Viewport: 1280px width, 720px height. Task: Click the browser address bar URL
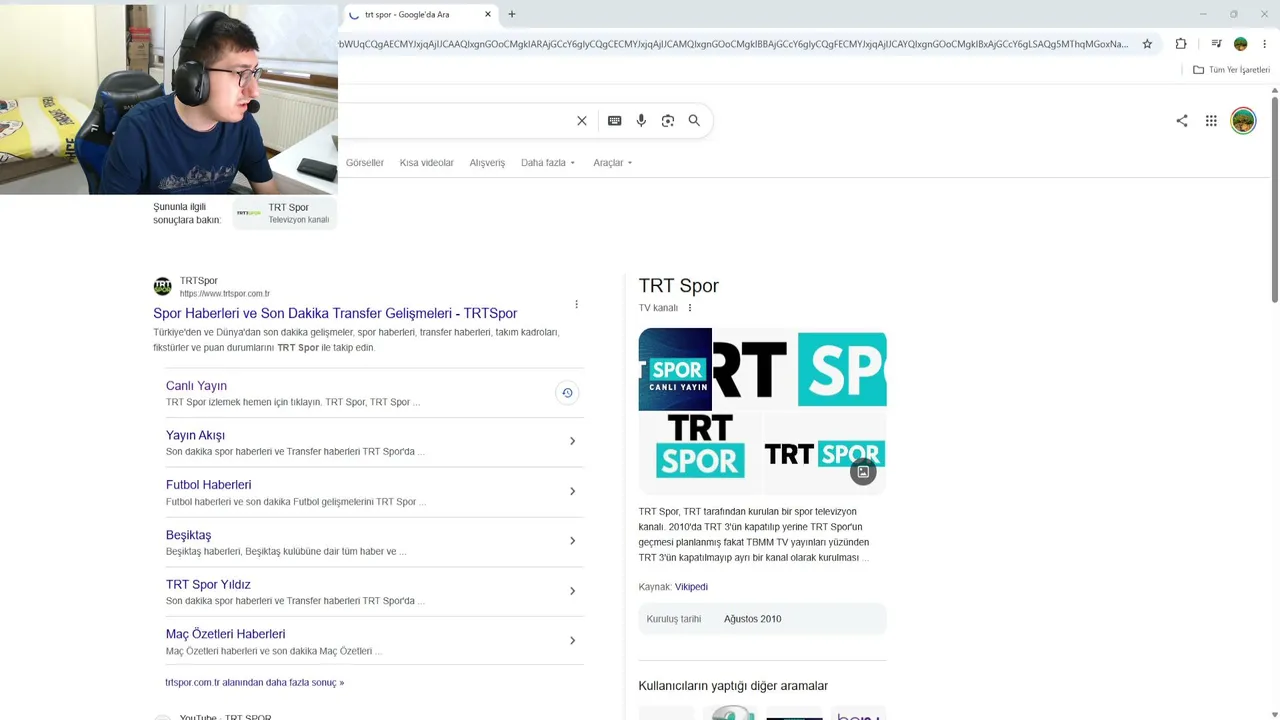[x=735, y=44]
